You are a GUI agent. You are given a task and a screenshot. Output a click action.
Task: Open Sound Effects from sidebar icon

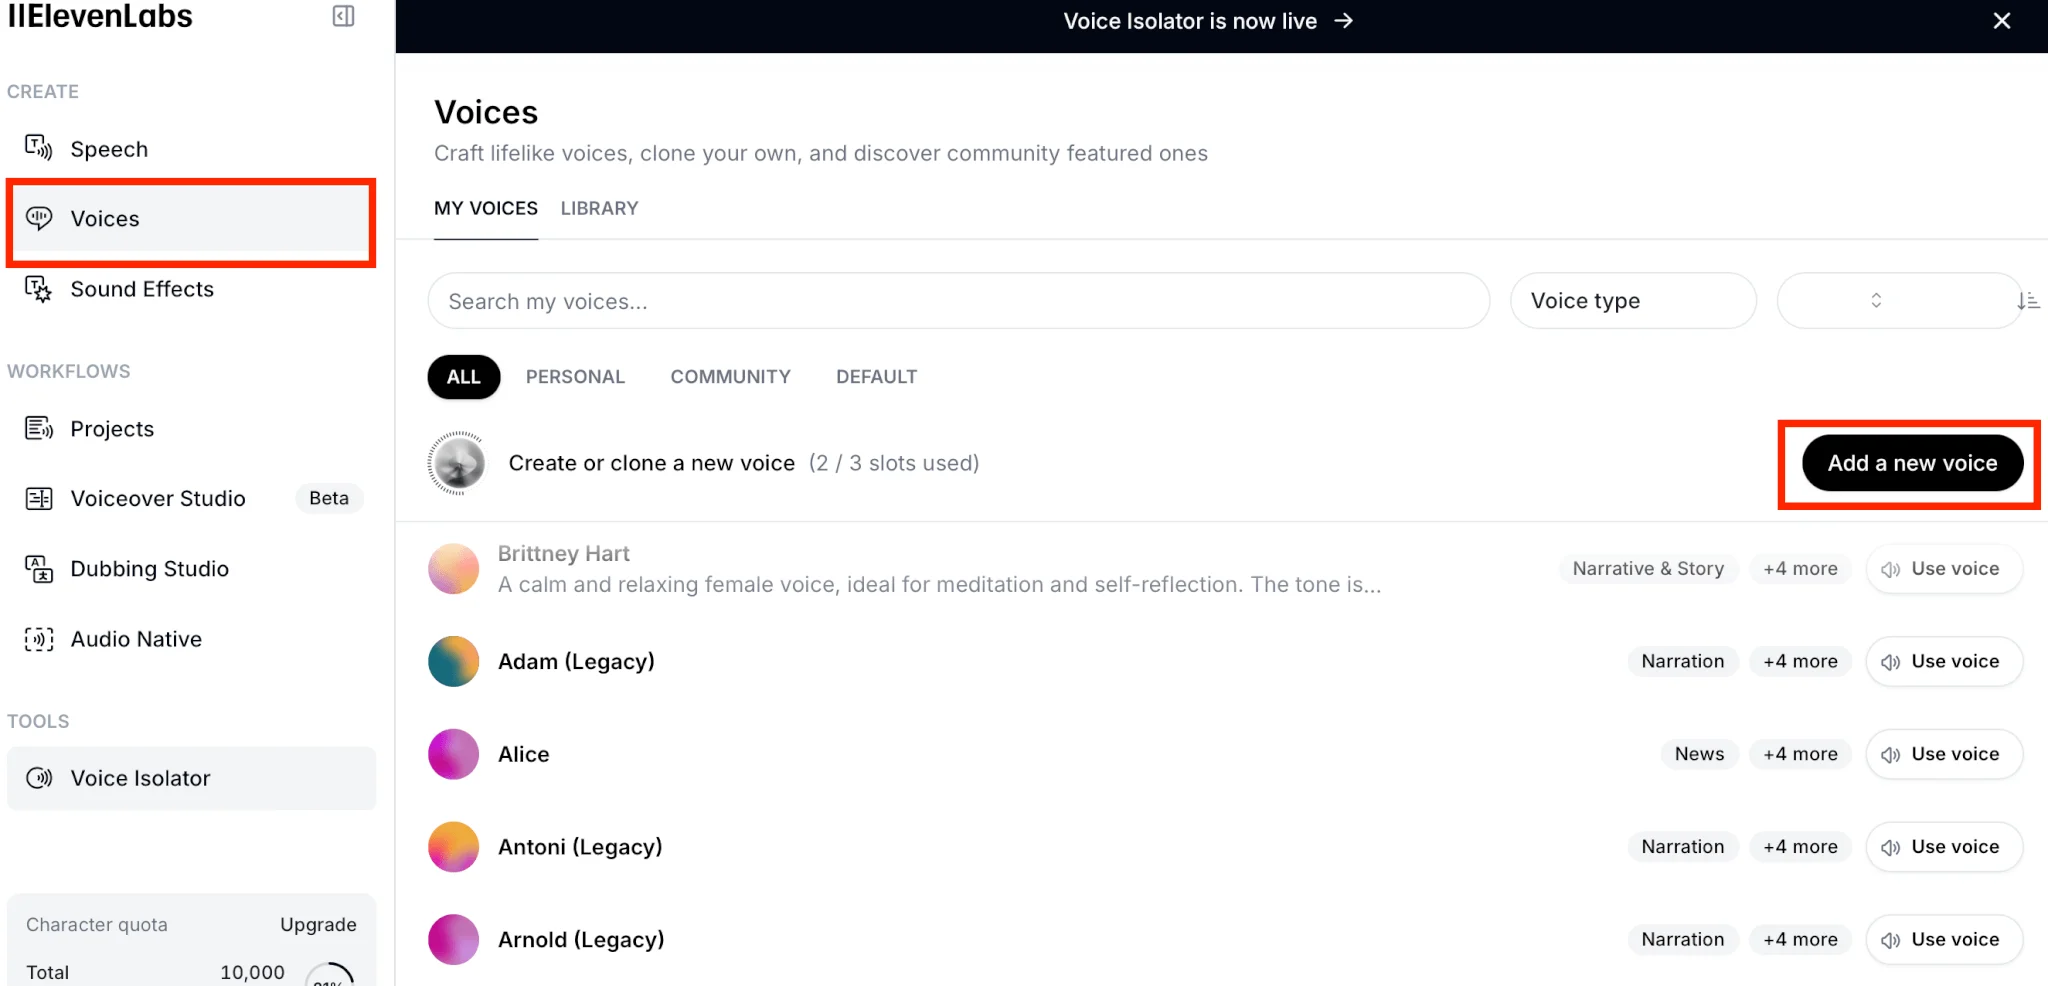click(x=38, y=289)
